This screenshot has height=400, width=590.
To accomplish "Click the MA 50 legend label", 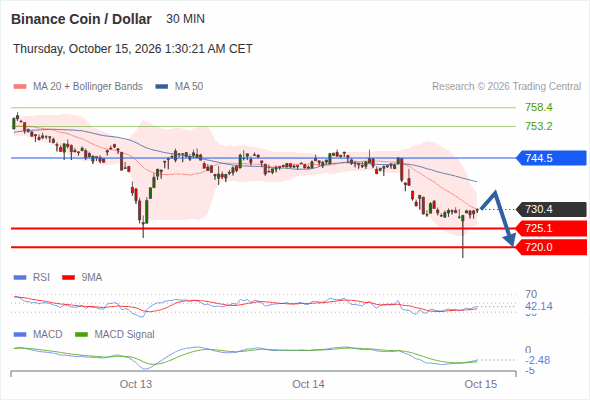I will (189, 87).
